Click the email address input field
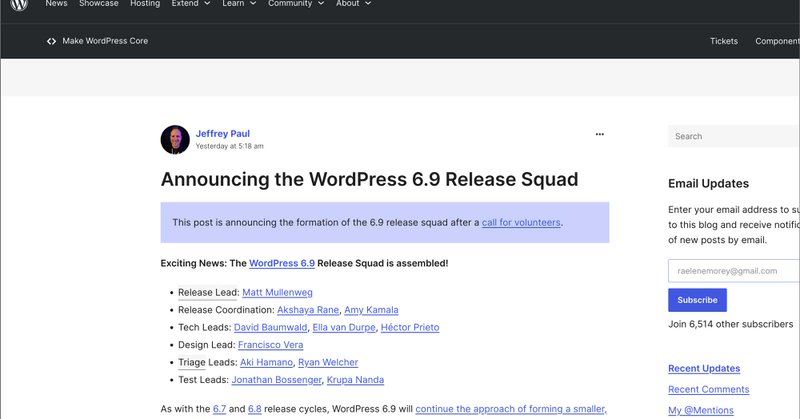 coord(734,271)
